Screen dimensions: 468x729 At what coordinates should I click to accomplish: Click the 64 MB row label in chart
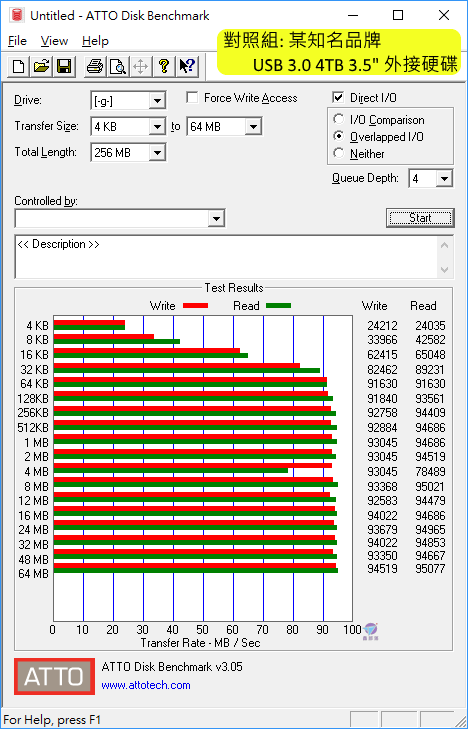pyautogui.click(x=33, y=574)
